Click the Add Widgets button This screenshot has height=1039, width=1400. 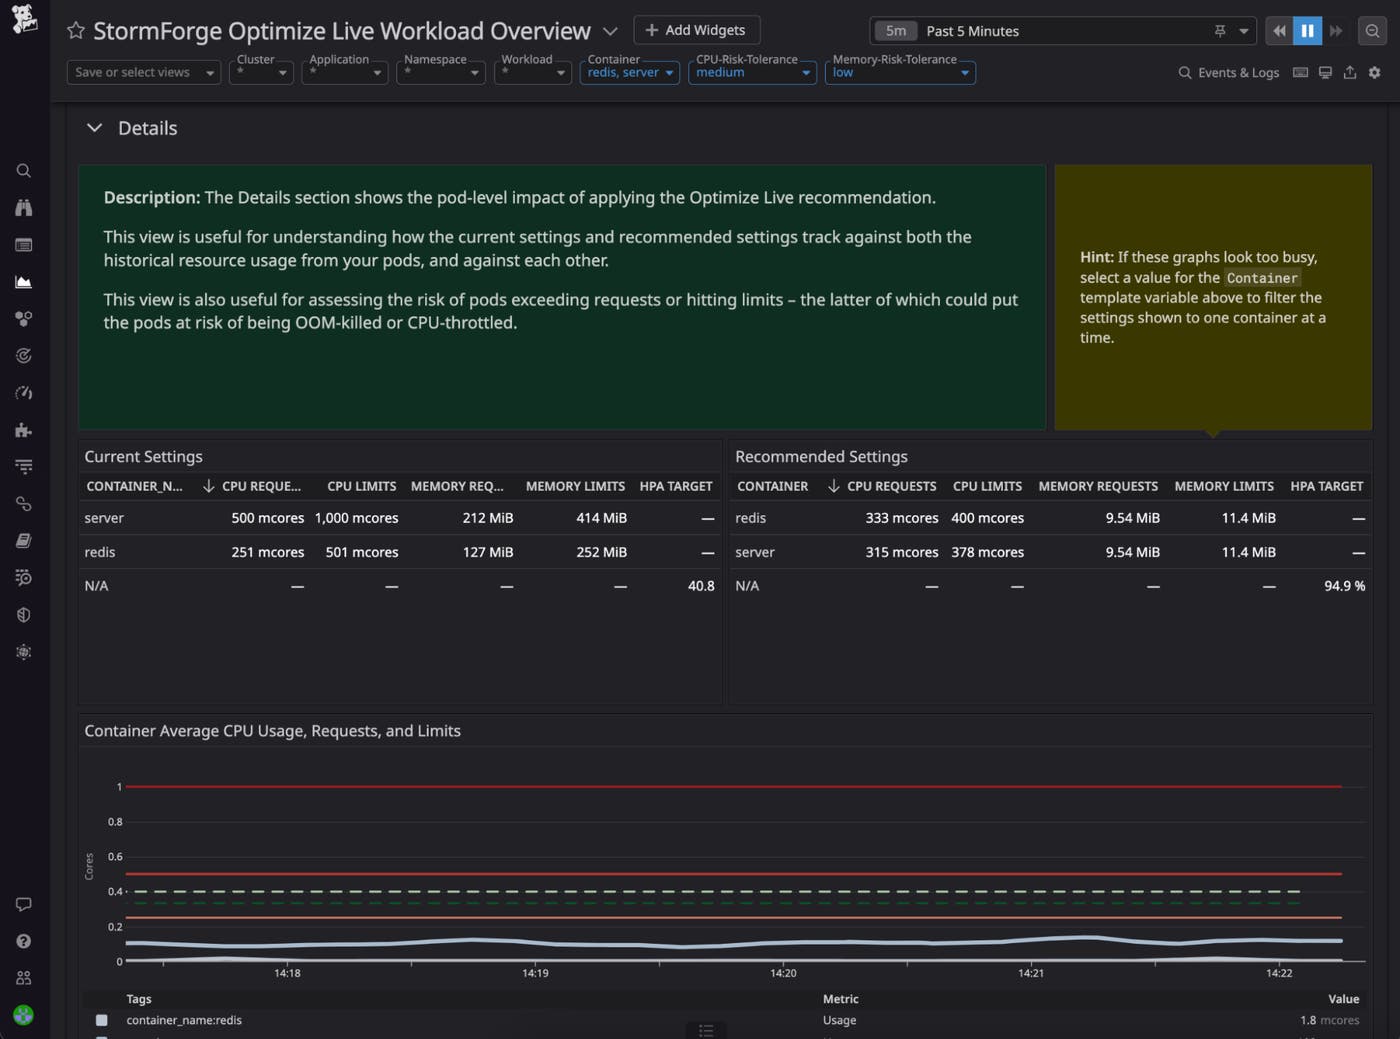point(696,30)
